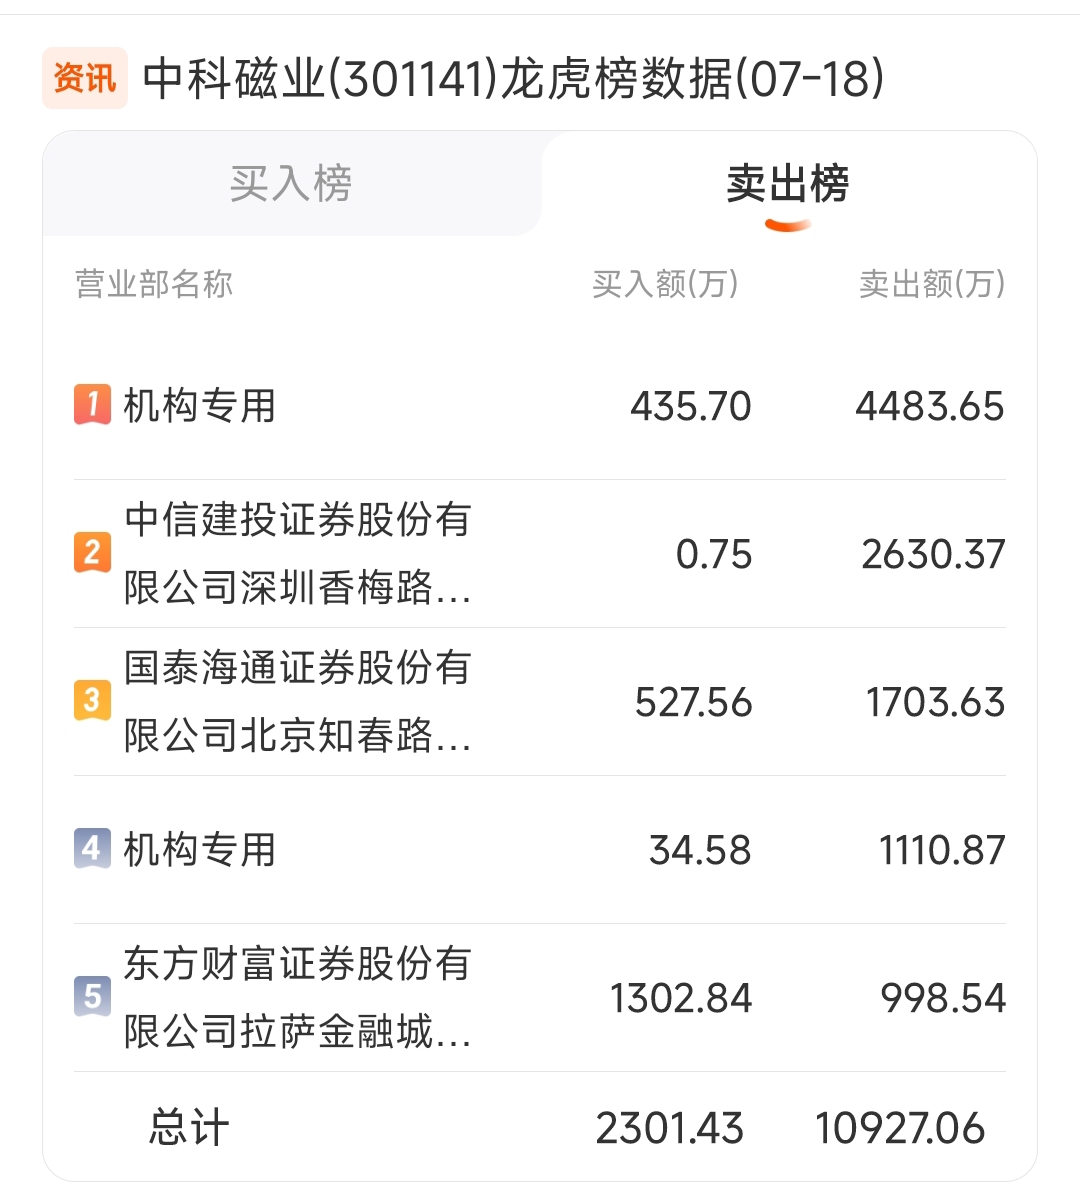1080x1198 pixels.
Task: Click rank 5 badge icon
Action: point(92,997)
